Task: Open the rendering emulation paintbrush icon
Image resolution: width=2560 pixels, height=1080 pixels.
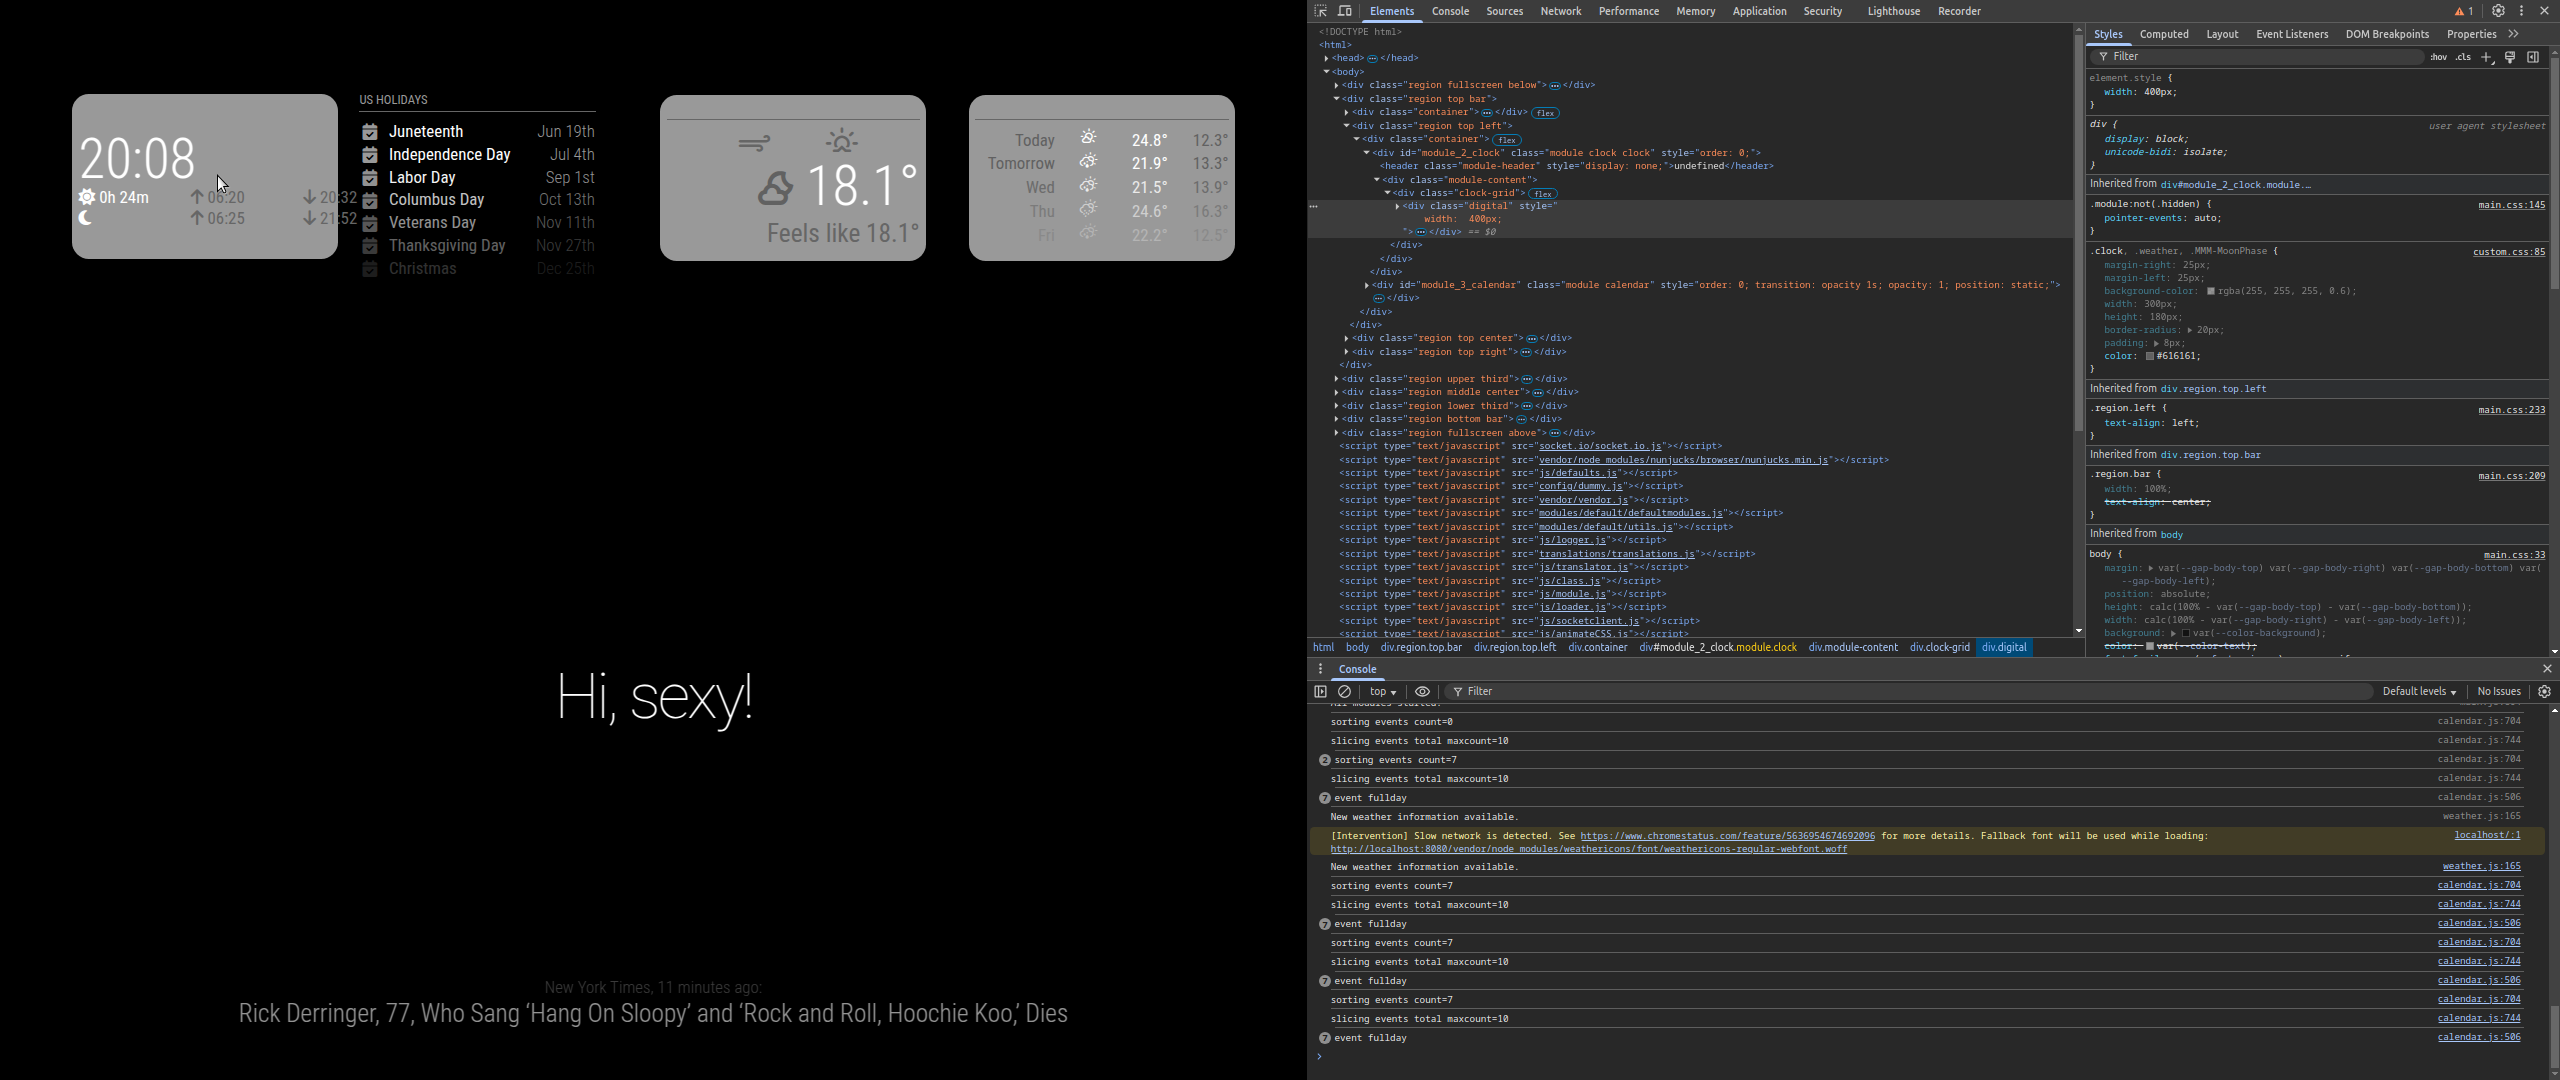Action: coord(2510,57)
